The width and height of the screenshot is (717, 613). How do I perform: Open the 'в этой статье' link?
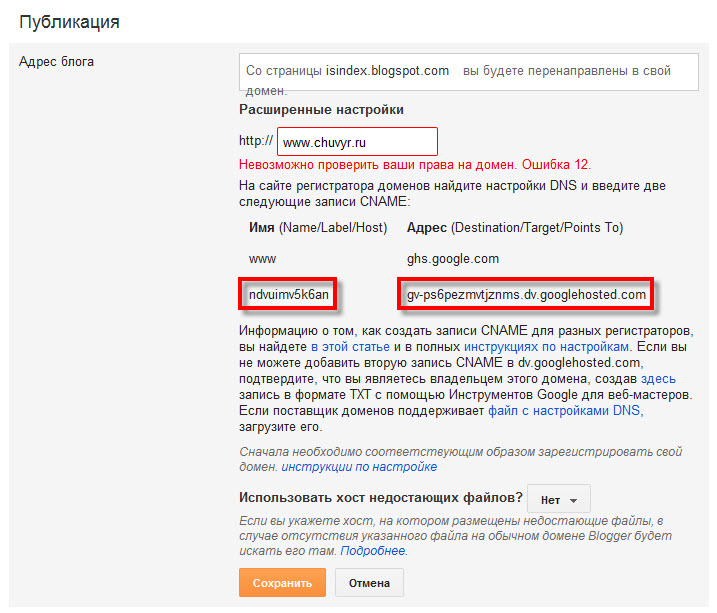point(350,346)
